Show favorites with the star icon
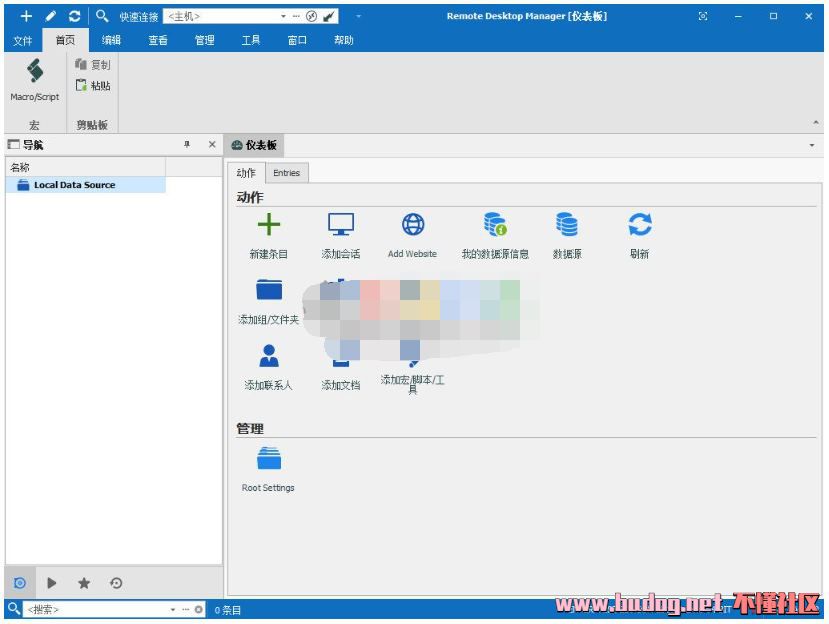The height and width of the screenshot is (624, 829). [84, 583]
